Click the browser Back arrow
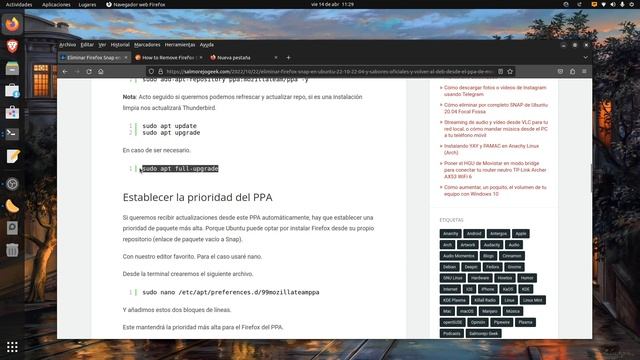 point(65,71)
